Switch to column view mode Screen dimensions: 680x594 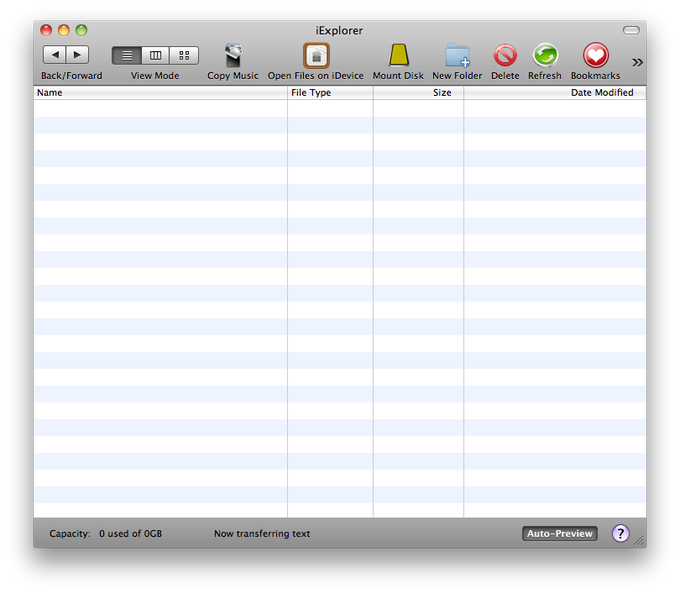click(155, 55)
